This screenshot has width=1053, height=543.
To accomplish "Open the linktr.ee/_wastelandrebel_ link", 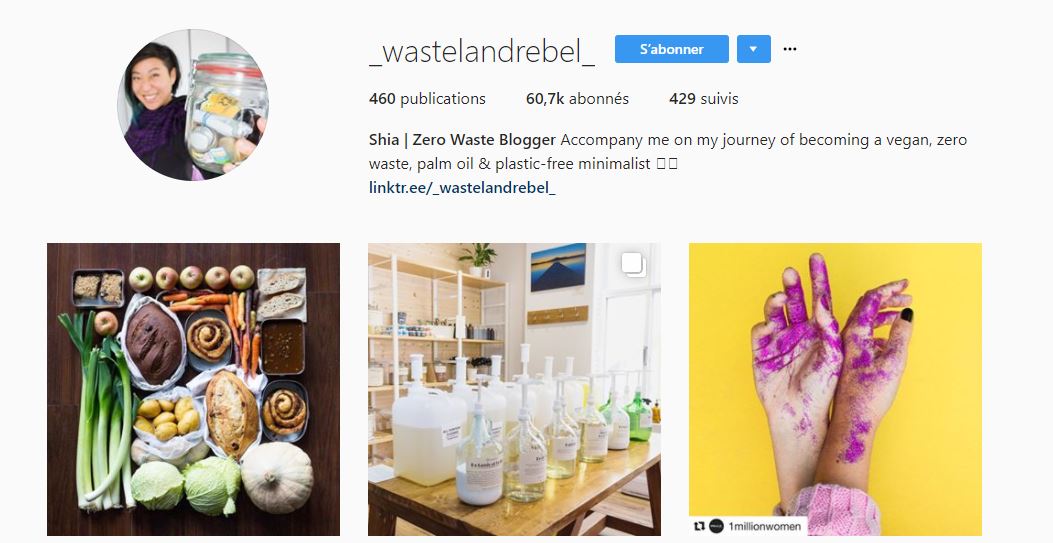I will pos(462,187).
